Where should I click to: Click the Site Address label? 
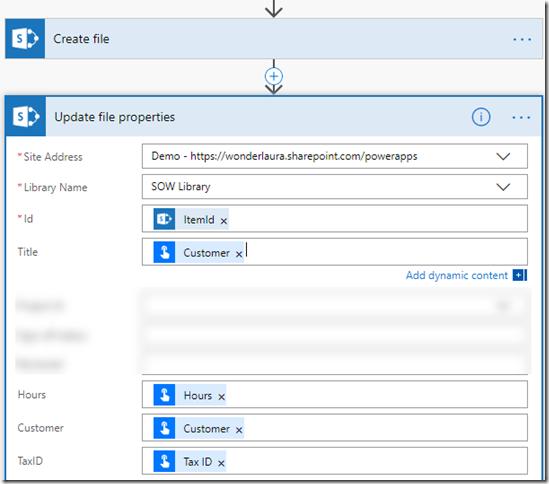tap(53, 157)
